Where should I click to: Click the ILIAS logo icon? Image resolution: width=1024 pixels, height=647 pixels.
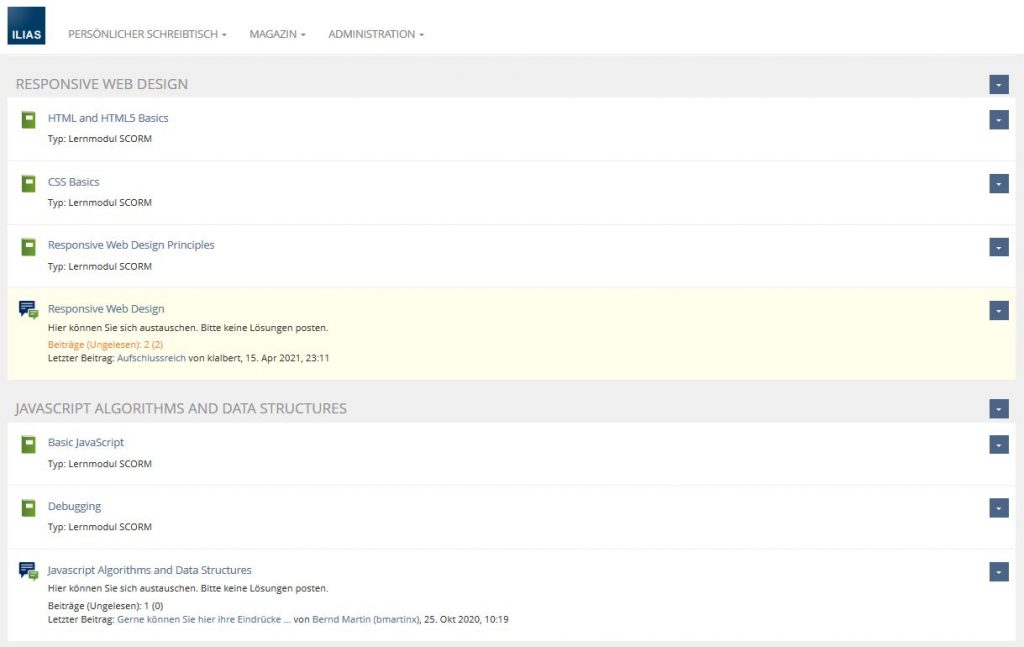pos(26,26)
